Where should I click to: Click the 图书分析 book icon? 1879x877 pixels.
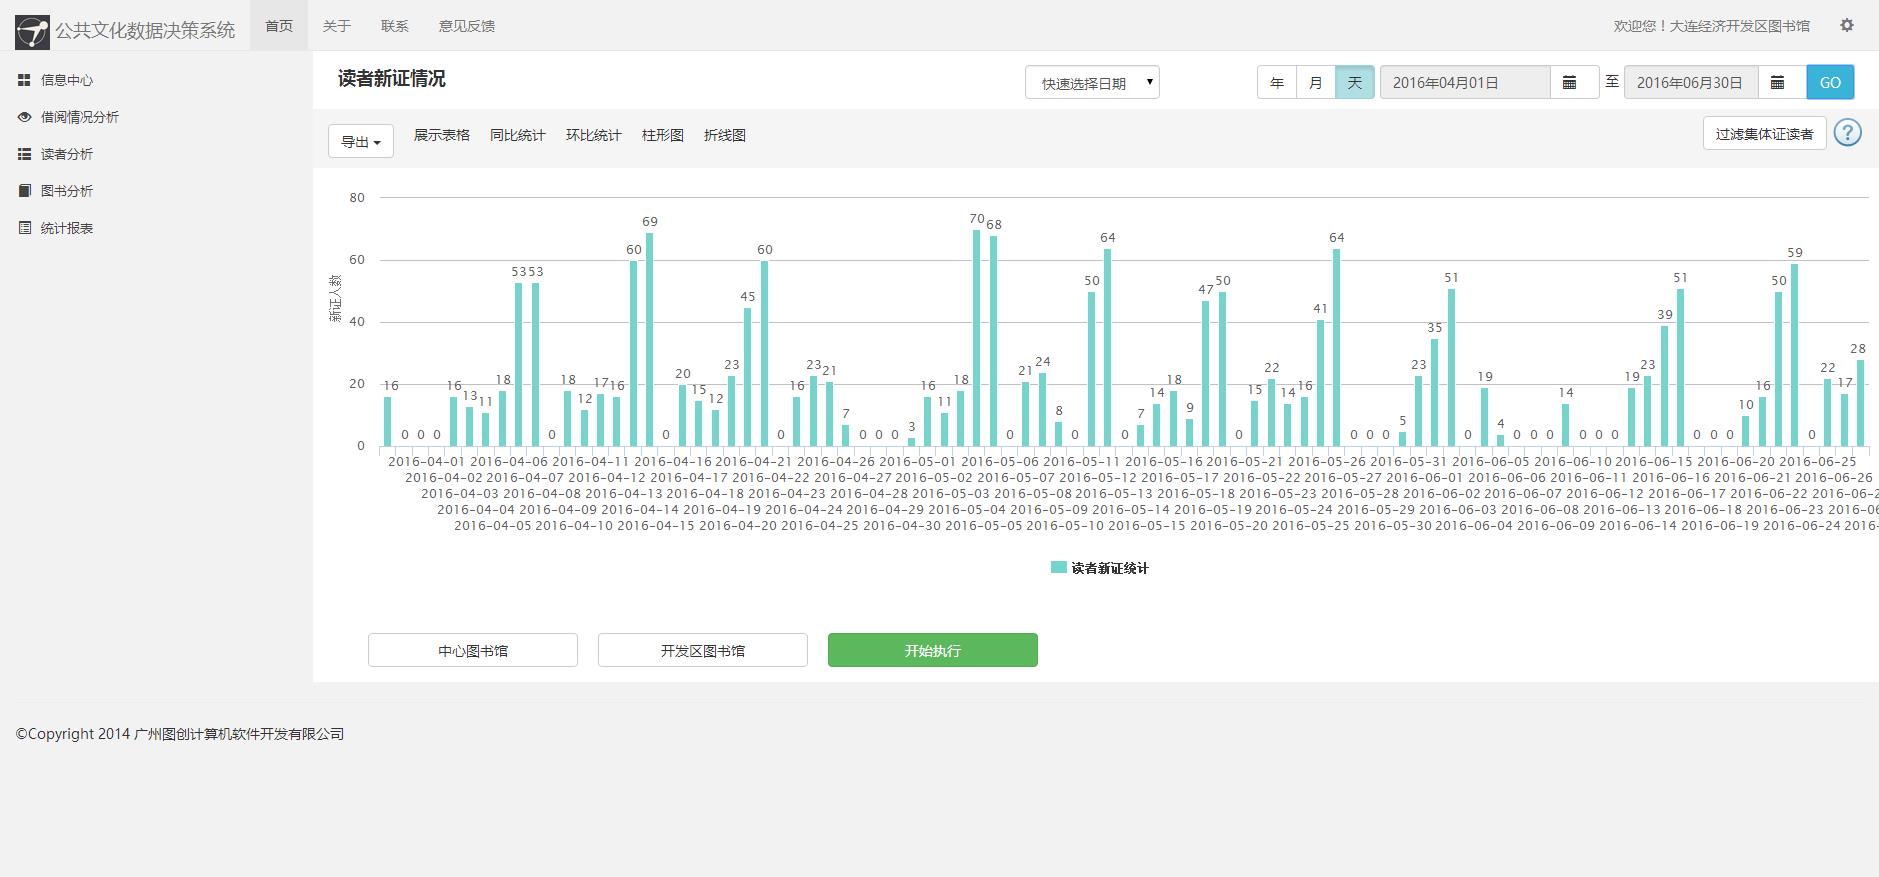click(x=25, y=191)
